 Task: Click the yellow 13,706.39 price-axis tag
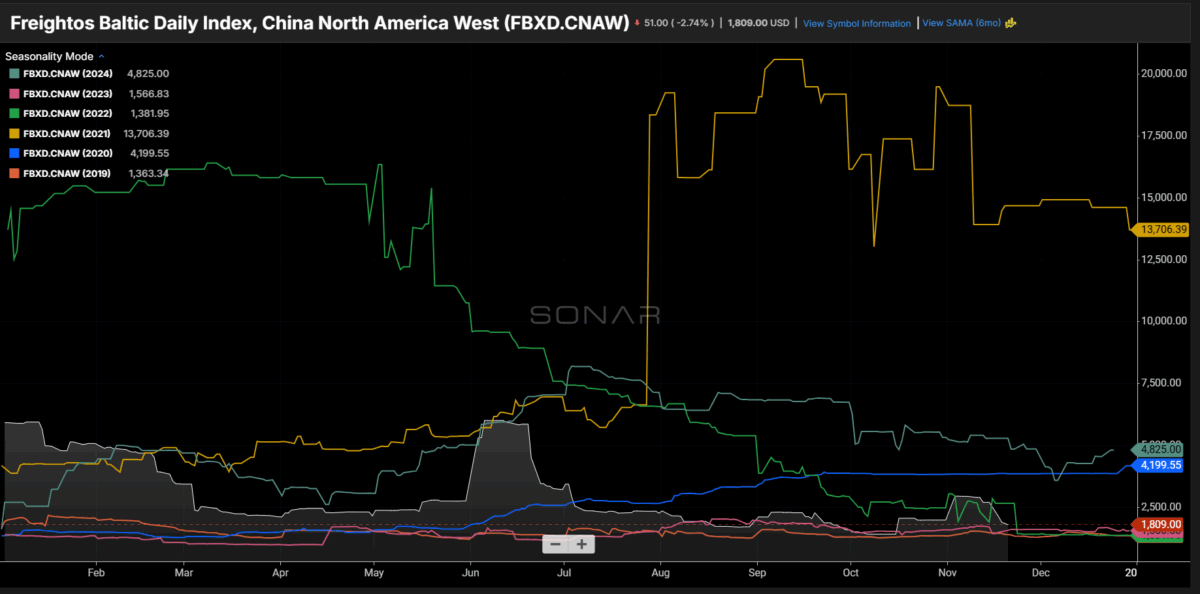(x=1161, y=230)
